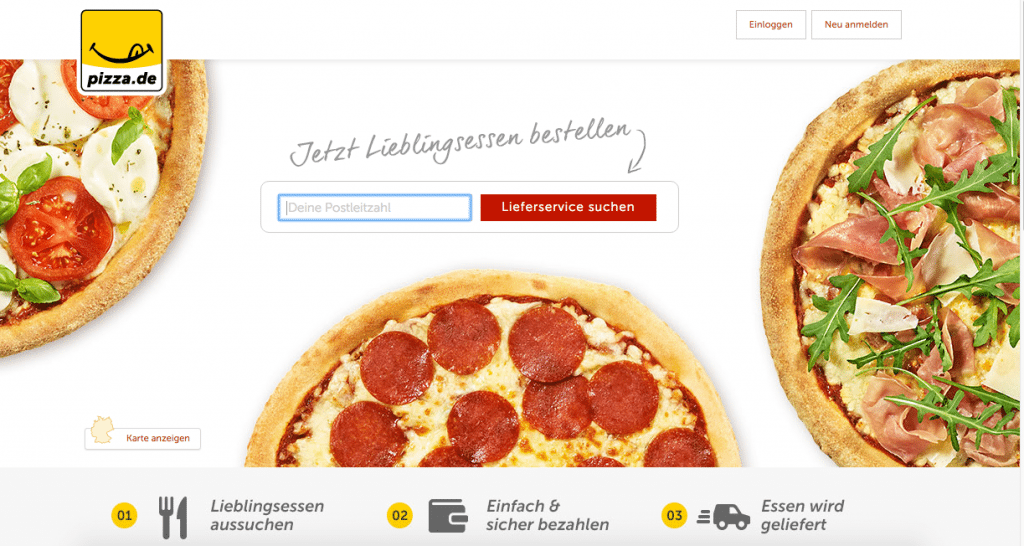Click the yellow 03 step badge
Screen dimensions: 1024x546
coord(675,515)
